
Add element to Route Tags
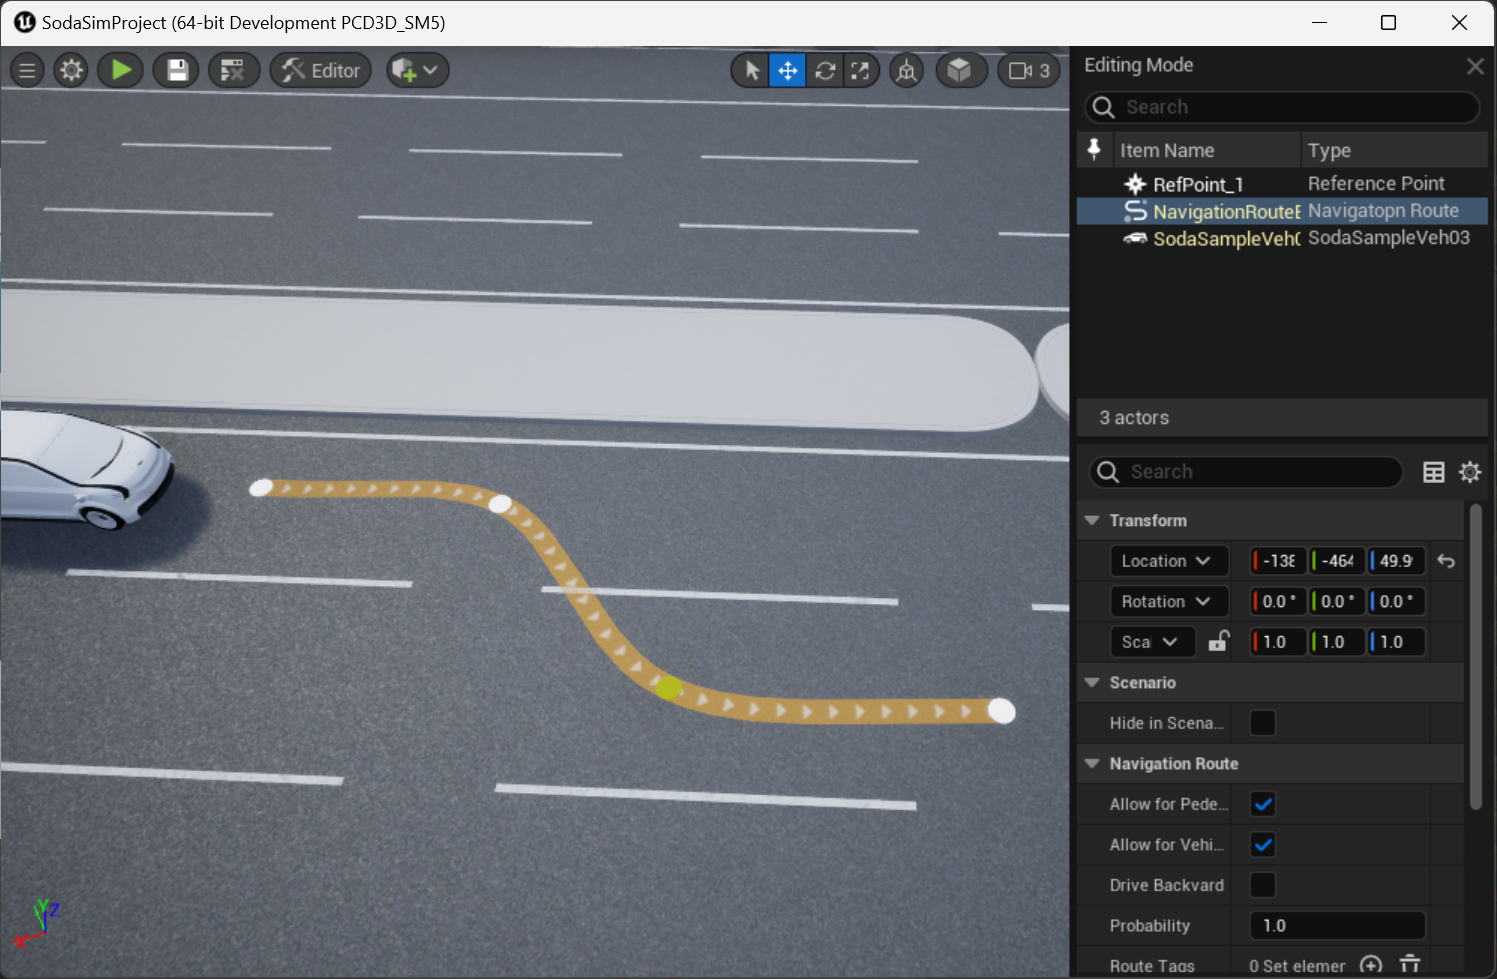(1371, 965)
